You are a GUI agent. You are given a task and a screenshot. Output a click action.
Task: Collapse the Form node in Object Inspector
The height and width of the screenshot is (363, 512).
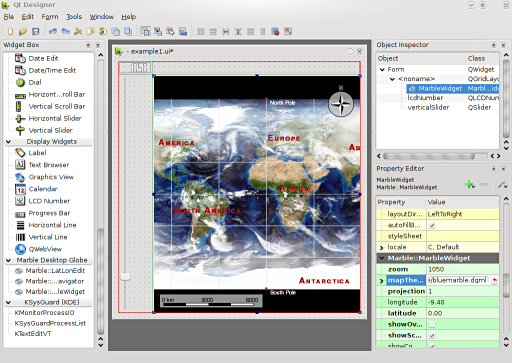[382, 70]
